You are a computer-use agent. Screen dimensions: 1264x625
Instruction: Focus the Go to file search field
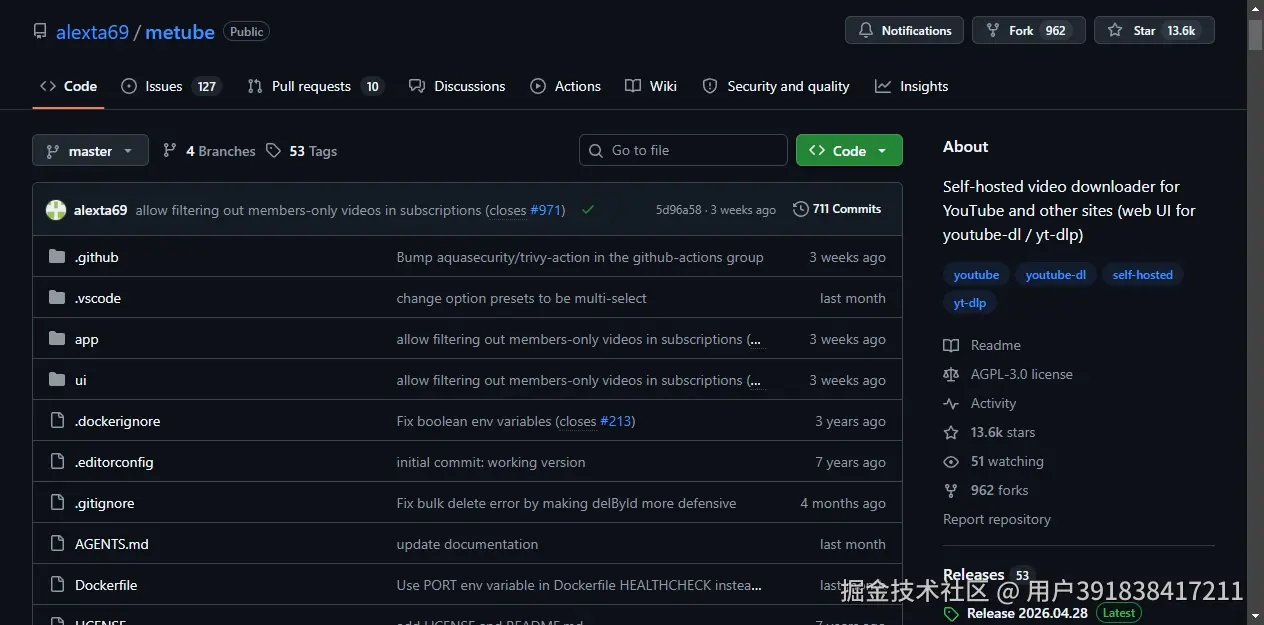pos(683,150)
